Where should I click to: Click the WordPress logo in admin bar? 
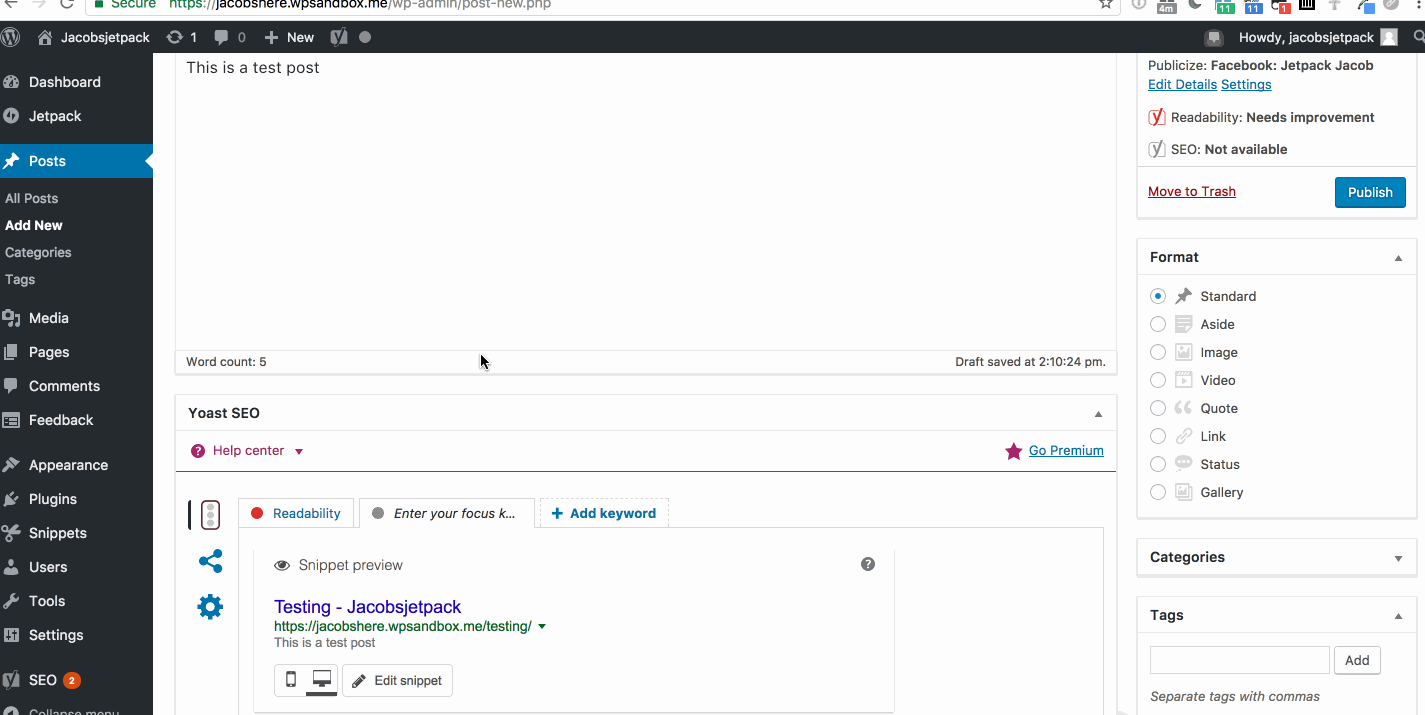[11, 38]
